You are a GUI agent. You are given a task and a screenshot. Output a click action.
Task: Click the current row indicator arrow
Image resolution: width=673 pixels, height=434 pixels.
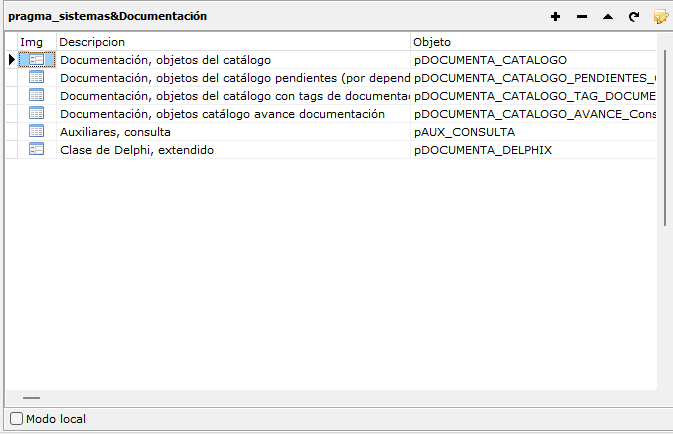point(12,60)
